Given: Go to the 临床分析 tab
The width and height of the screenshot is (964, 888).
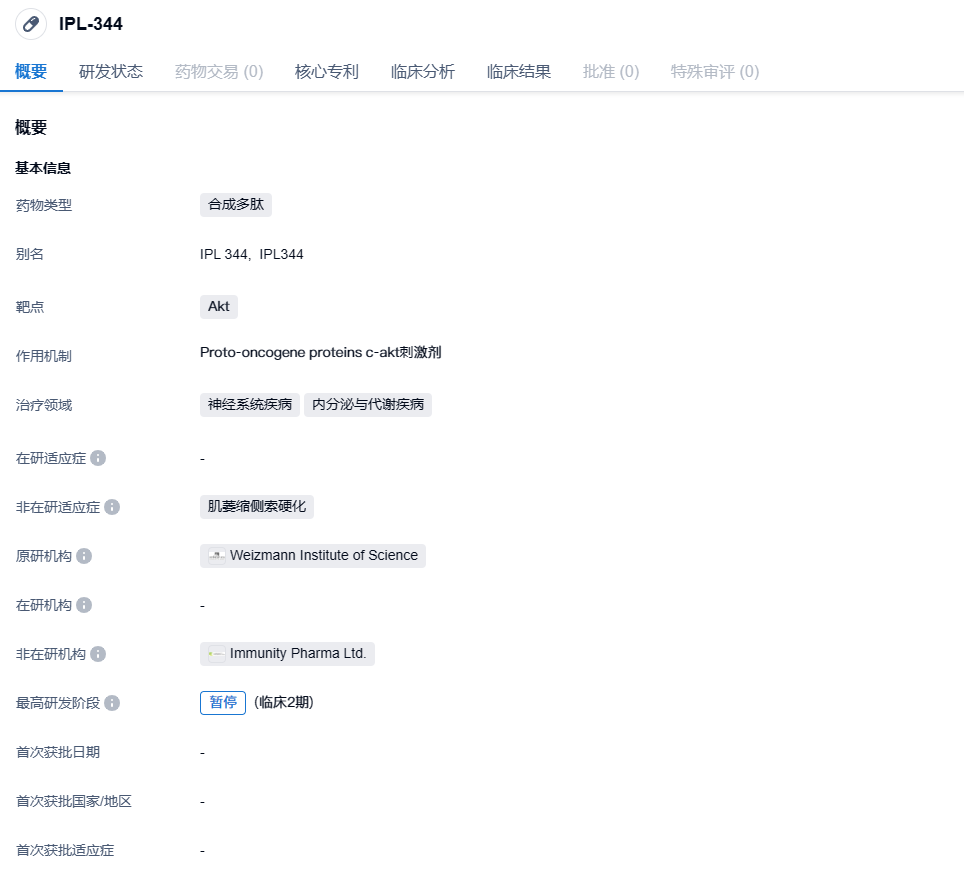Looking at the screenshot, I should pyautogui.click(x=423, y=72).
